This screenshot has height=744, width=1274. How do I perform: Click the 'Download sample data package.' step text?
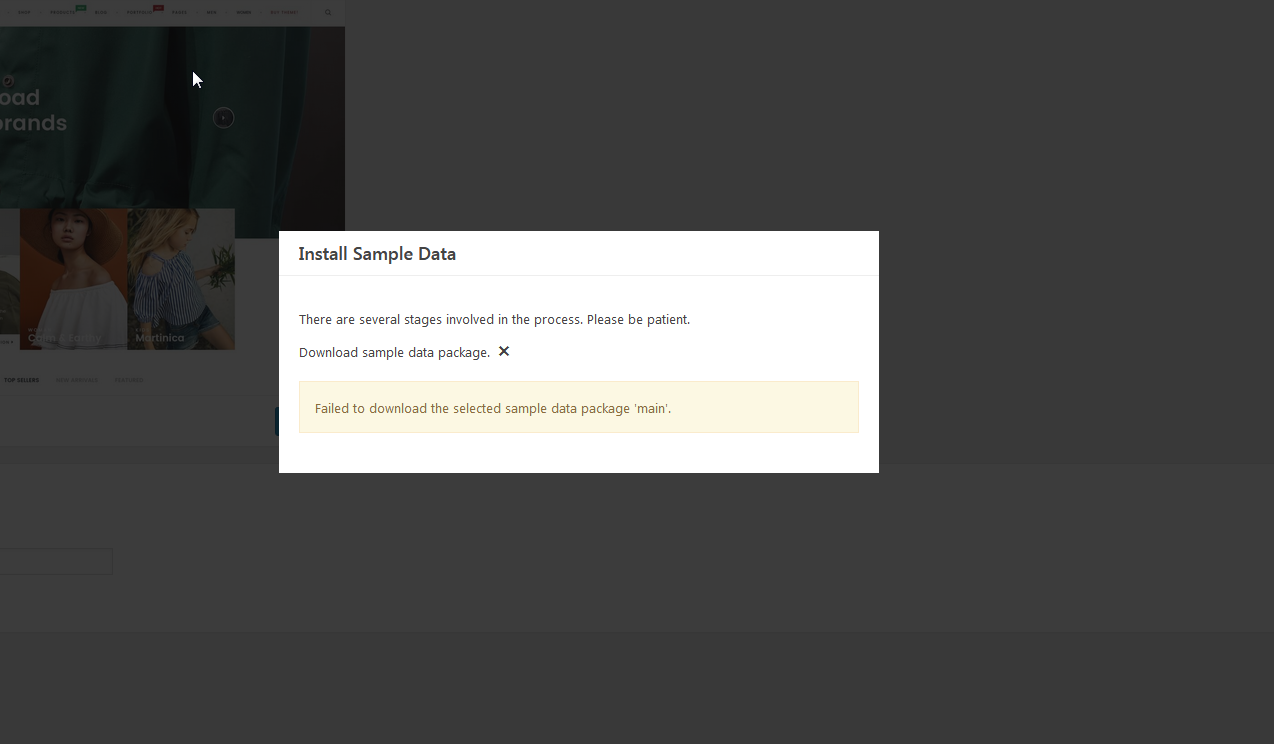coord(394,352)
